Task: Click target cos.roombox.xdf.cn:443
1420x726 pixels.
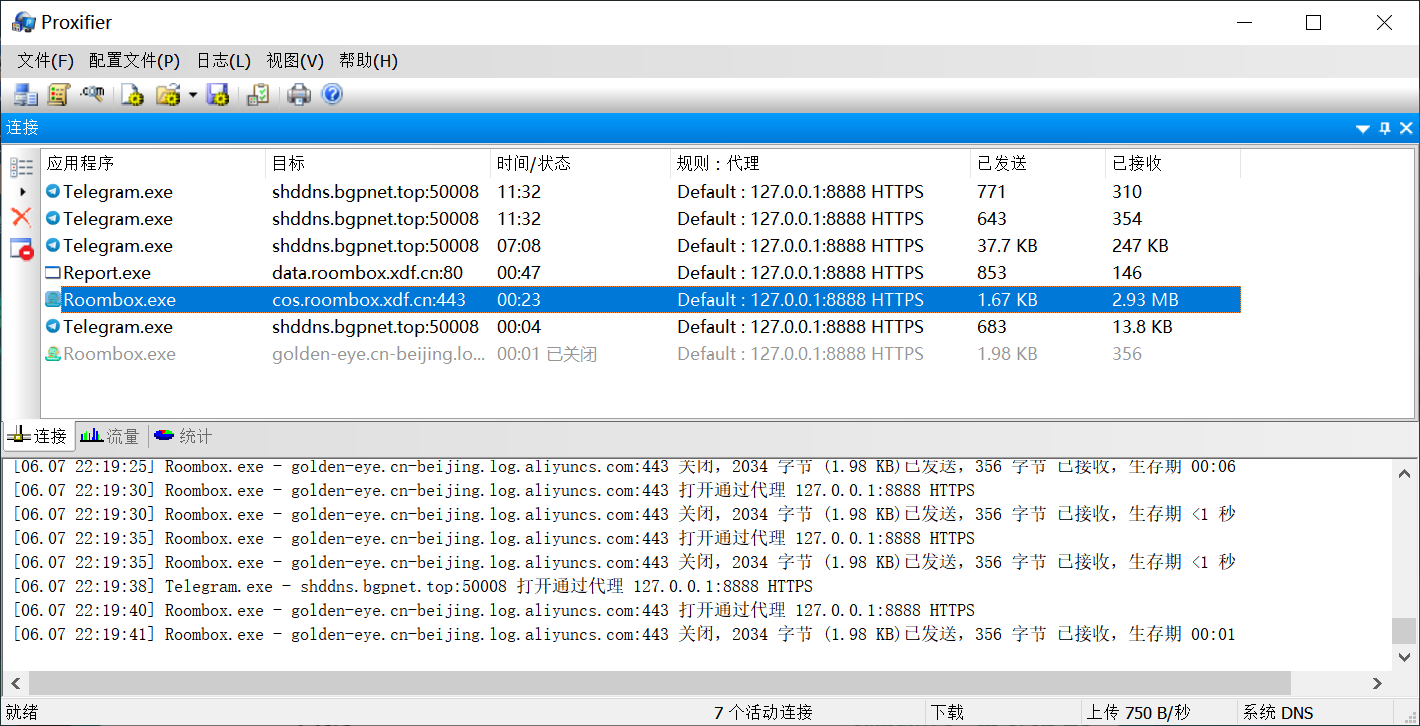Action: coord(369,300)
